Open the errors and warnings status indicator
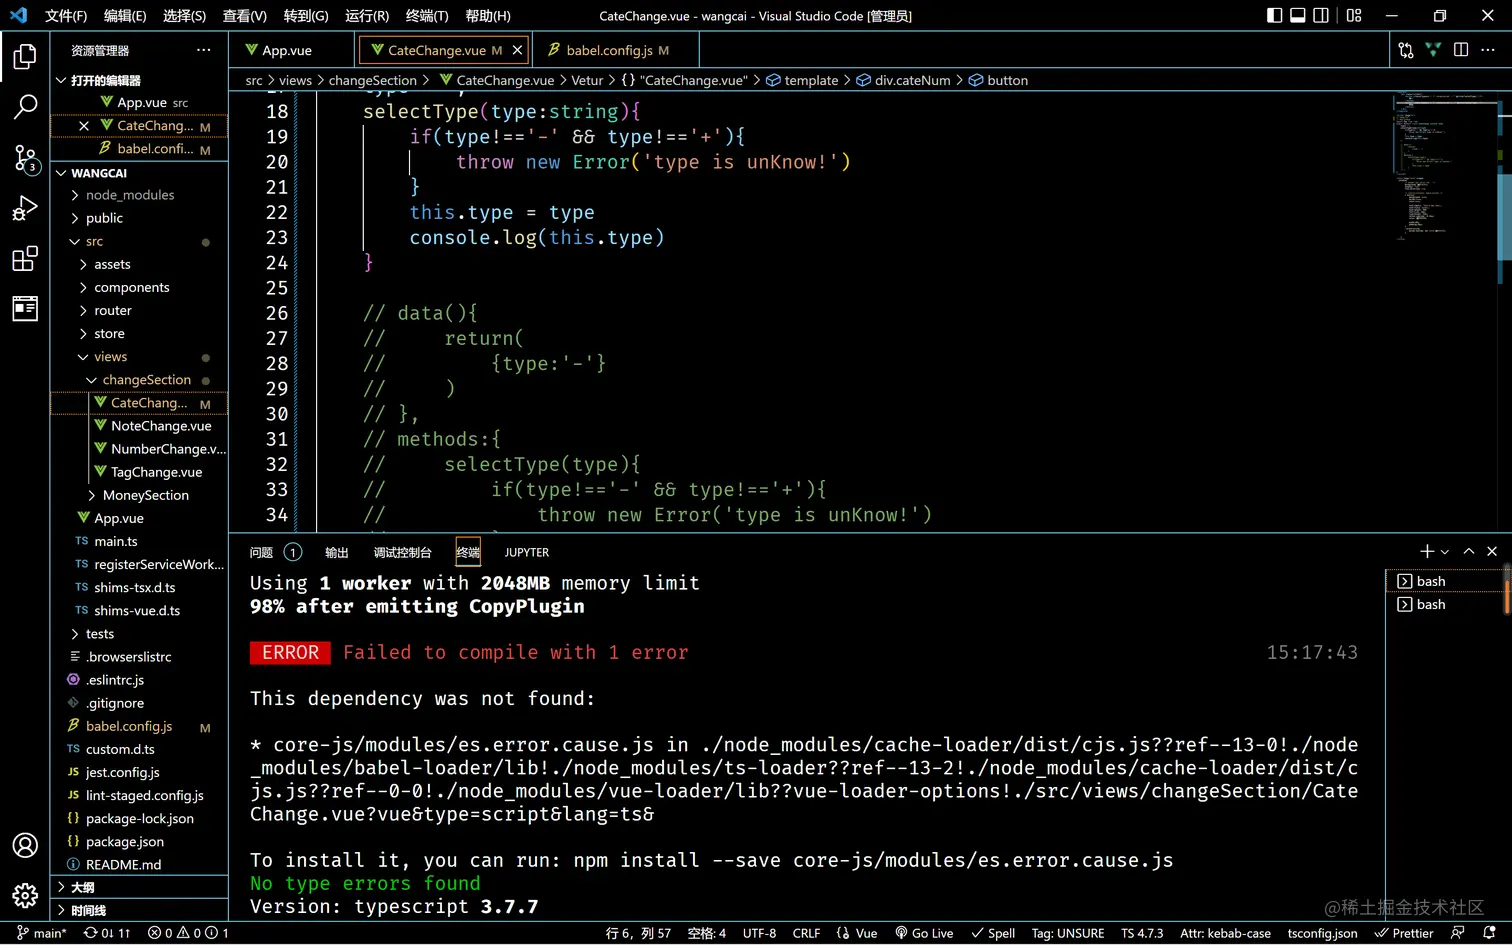Viewport: 1512px width, 945px height. point(188,933)
